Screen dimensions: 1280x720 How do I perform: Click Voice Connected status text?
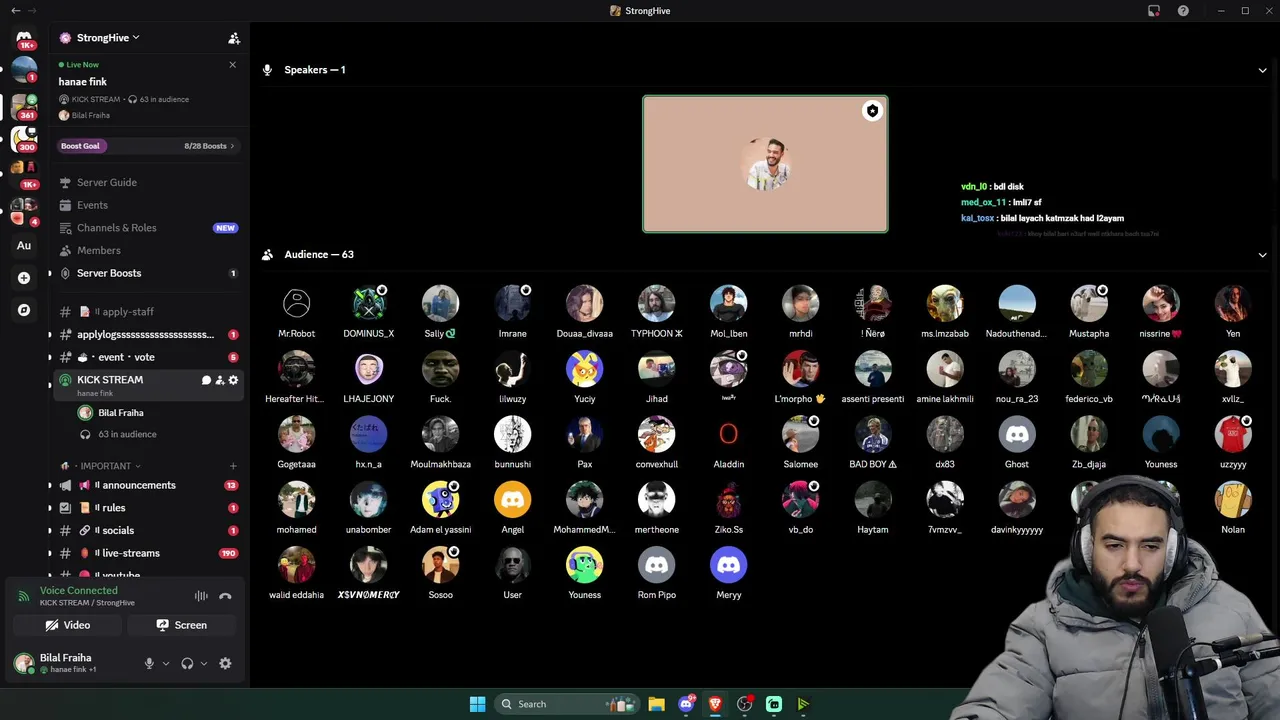click(78, 590)
